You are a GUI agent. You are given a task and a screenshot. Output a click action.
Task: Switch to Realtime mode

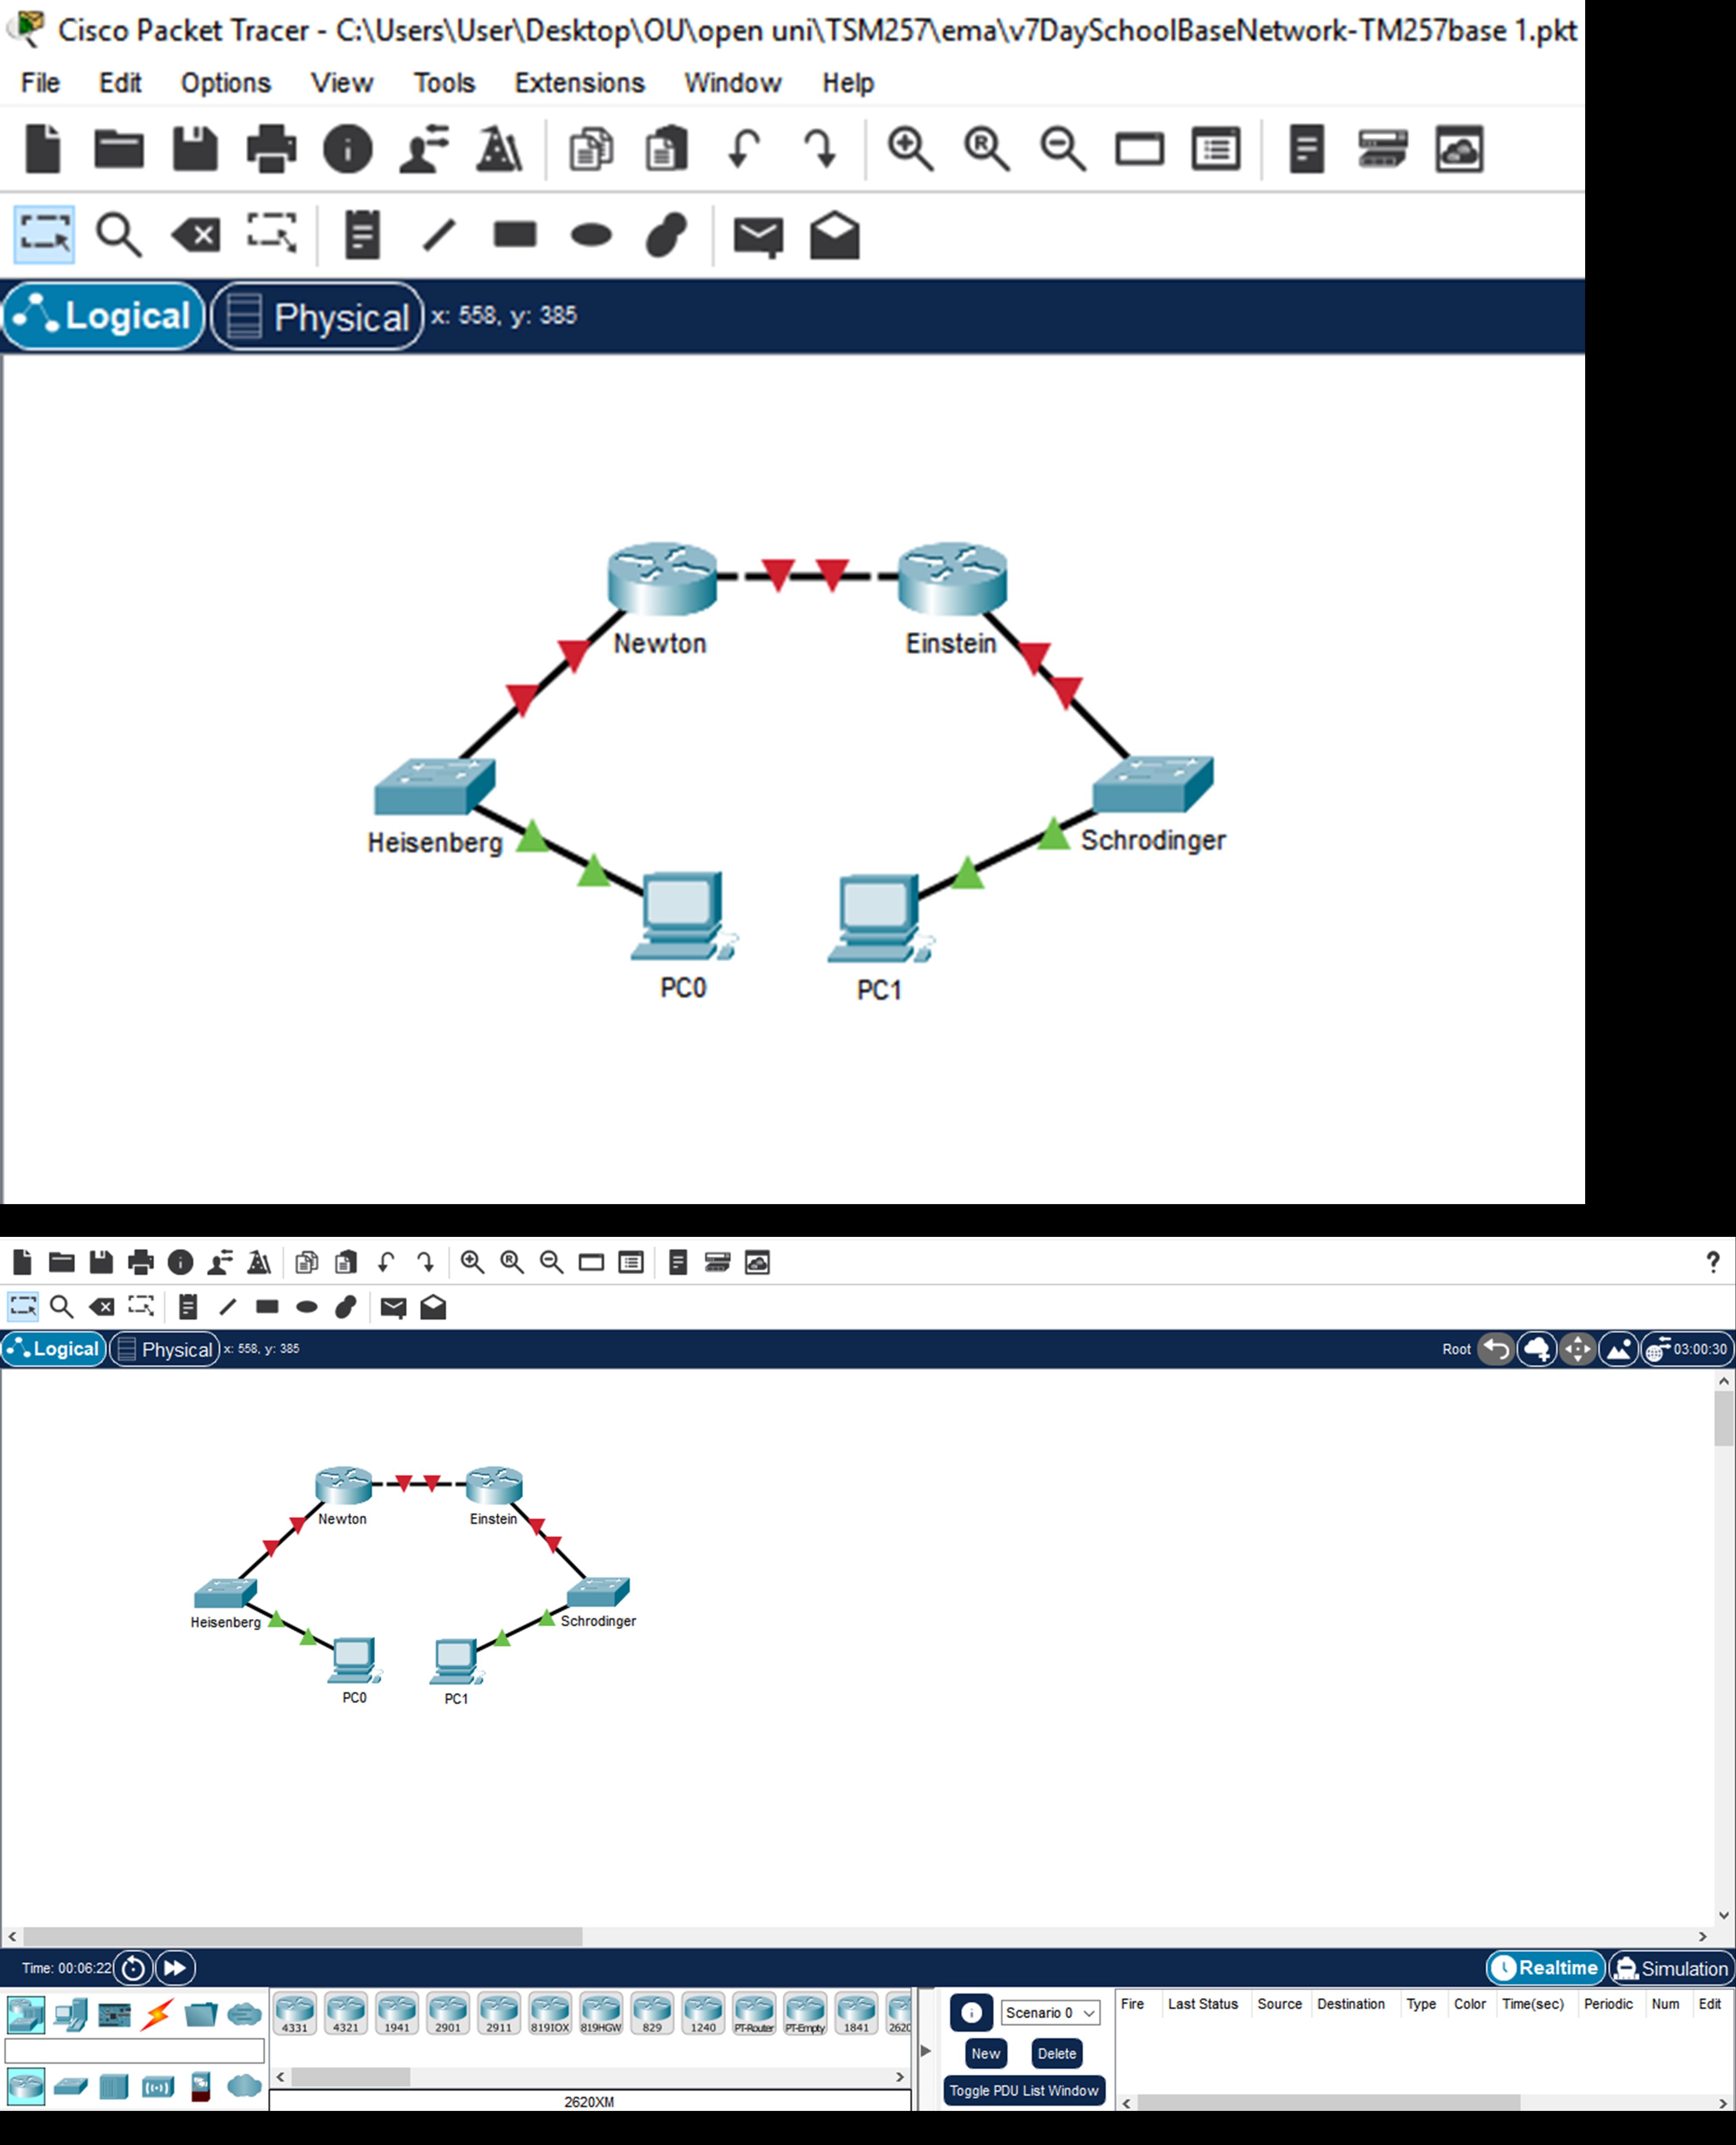tap(1545, 1968)
